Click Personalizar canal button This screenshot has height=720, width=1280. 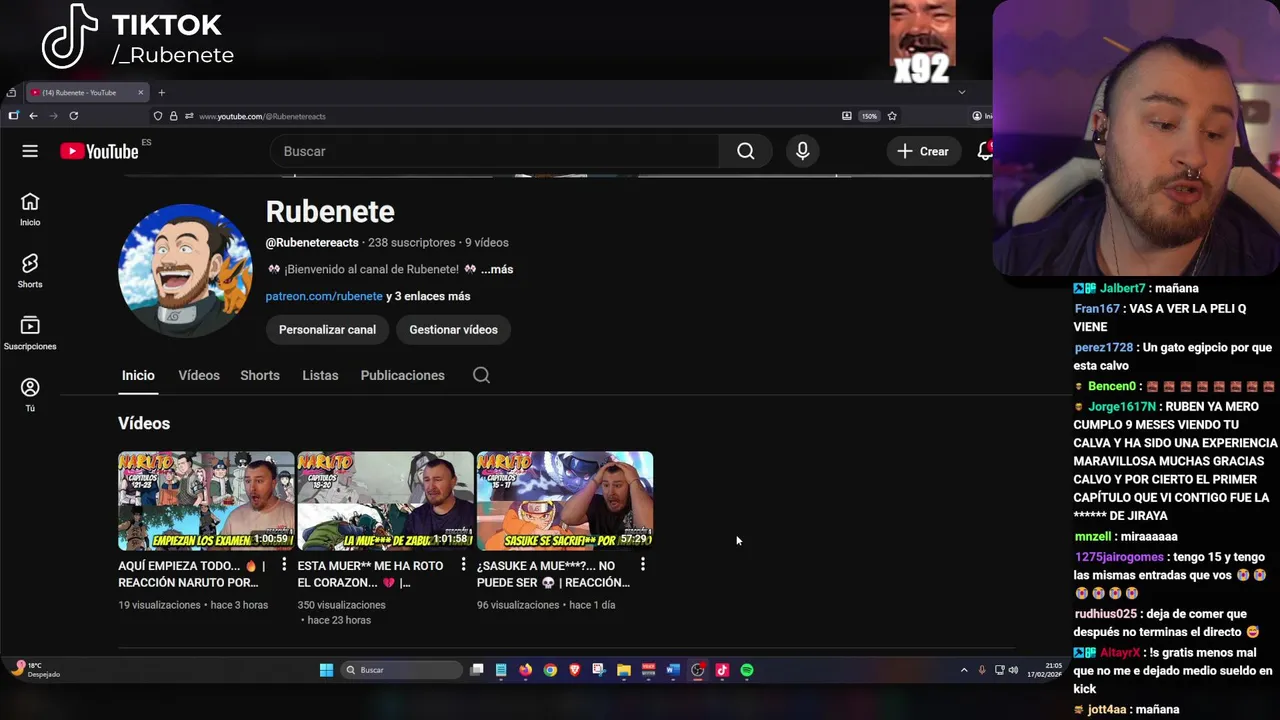pyautogui.click(x=327, y=330)
